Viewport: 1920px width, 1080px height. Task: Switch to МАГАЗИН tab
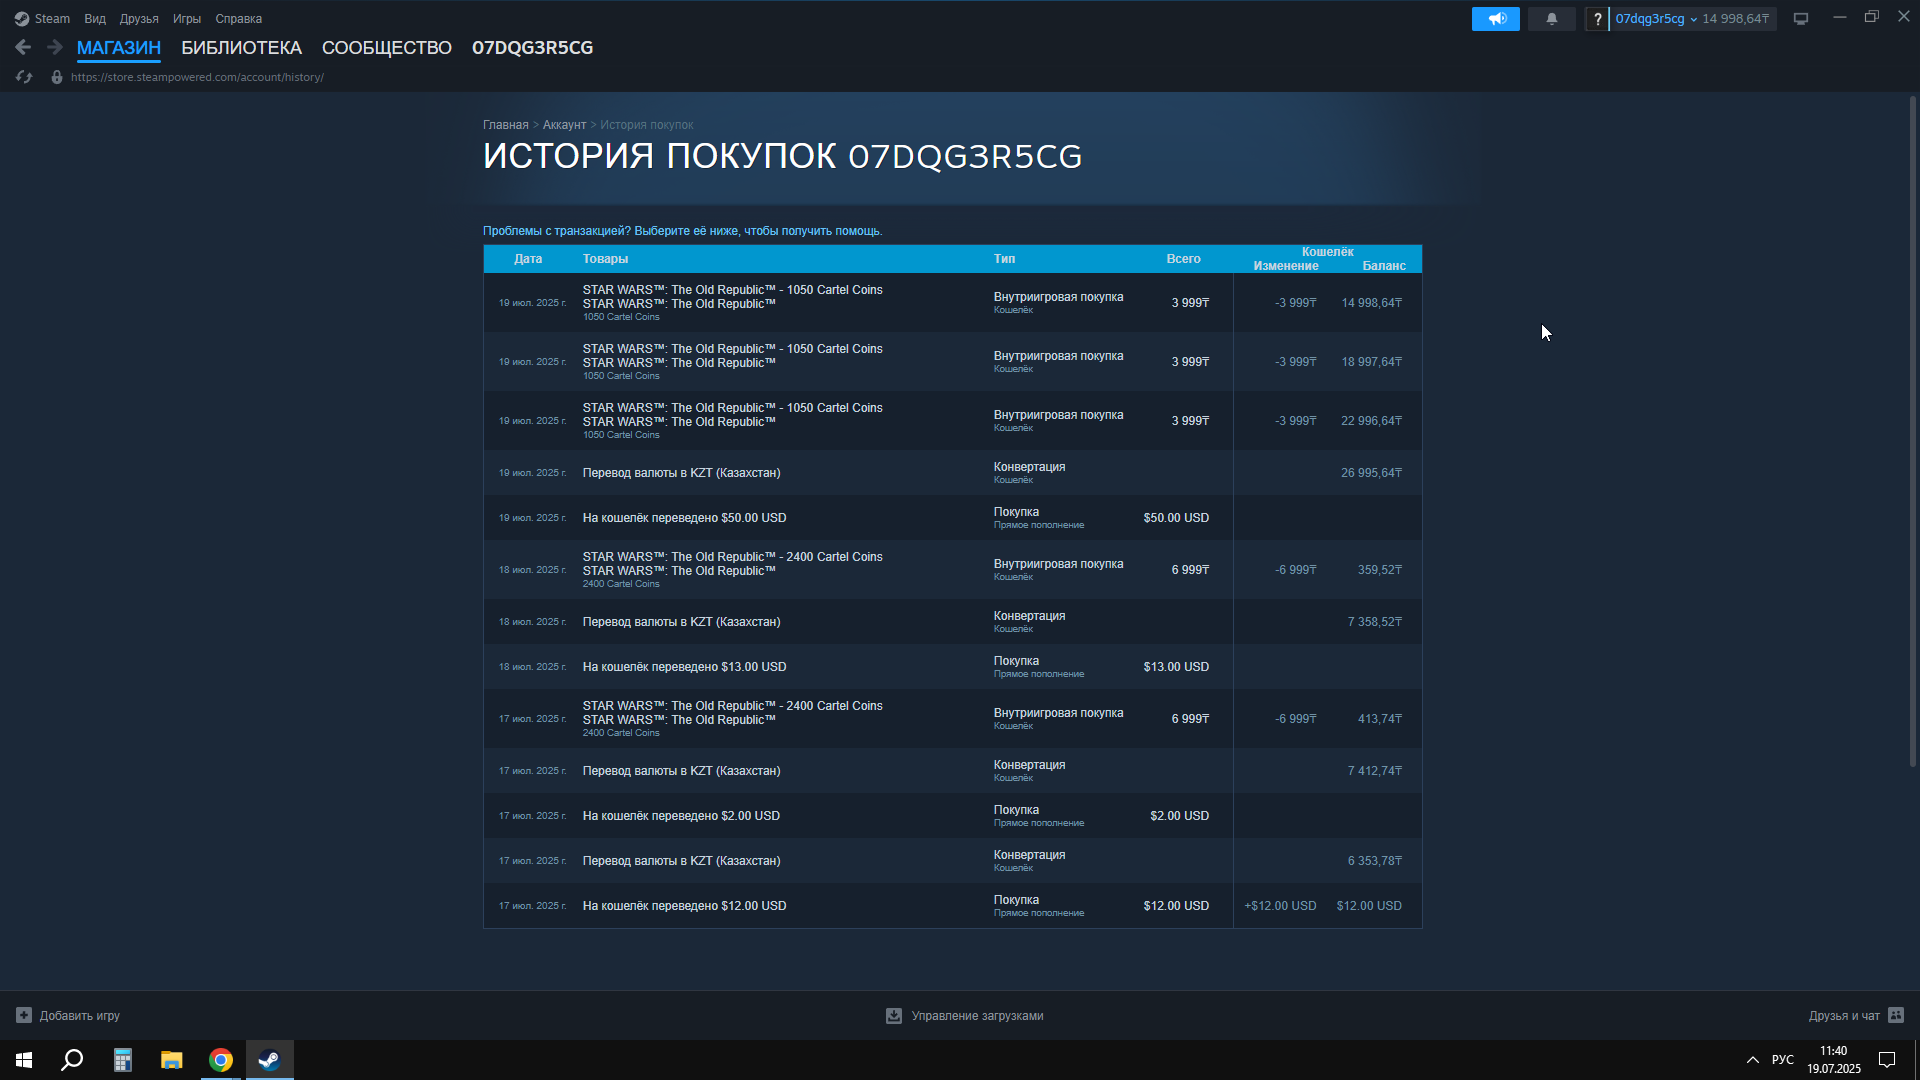pos(119,48)
